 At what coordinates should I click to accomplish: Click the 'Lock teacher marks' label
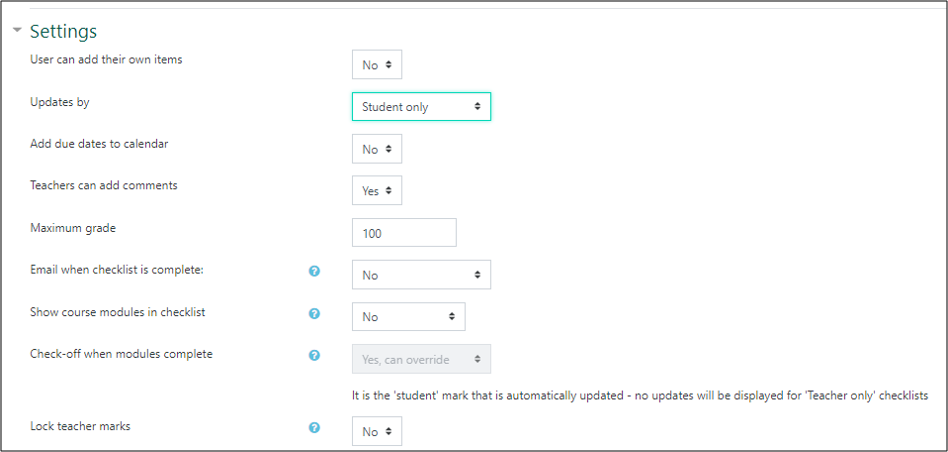[80, 426]
